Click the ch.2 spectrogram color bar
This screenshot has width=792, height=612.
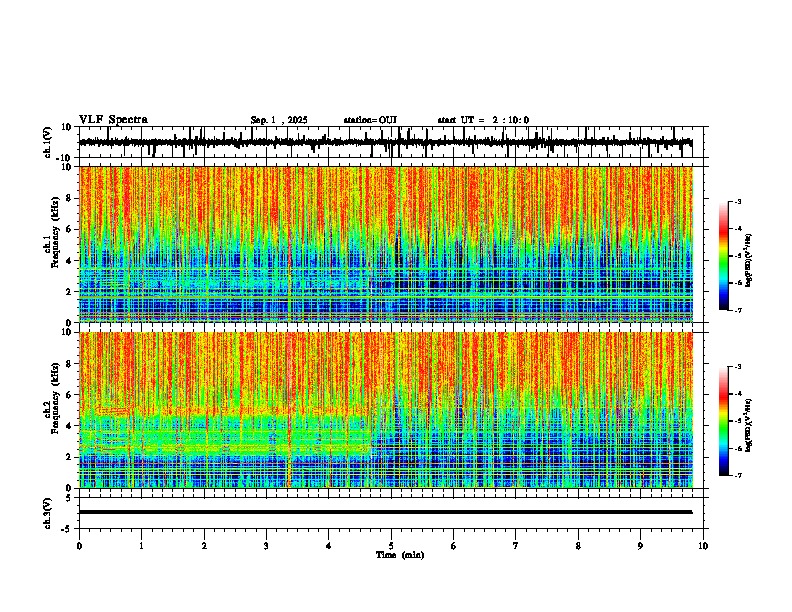[x=724, y=421]
